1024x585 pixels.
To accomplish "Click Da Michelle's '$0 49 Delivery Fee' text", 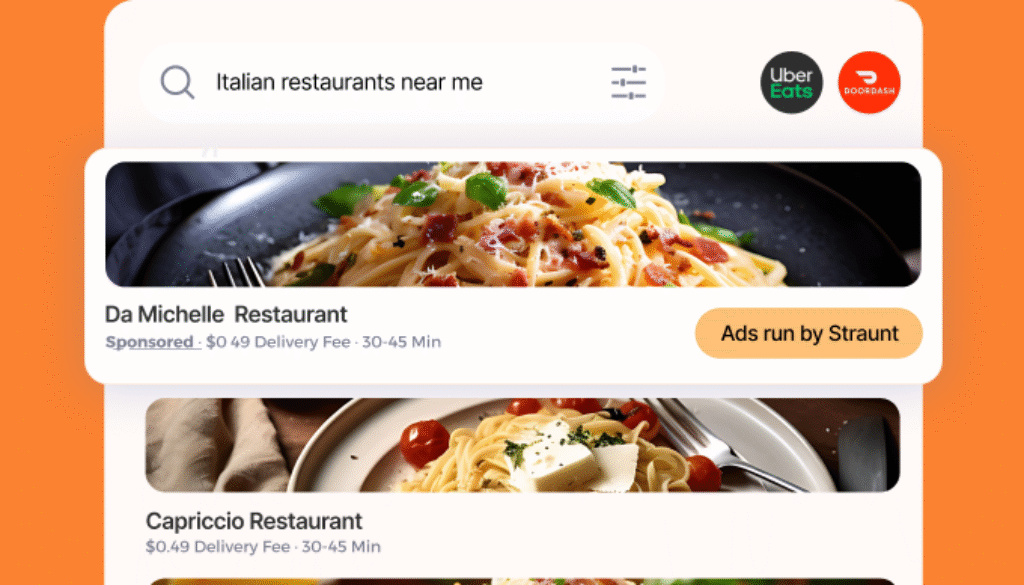I will tap(278, 342).
